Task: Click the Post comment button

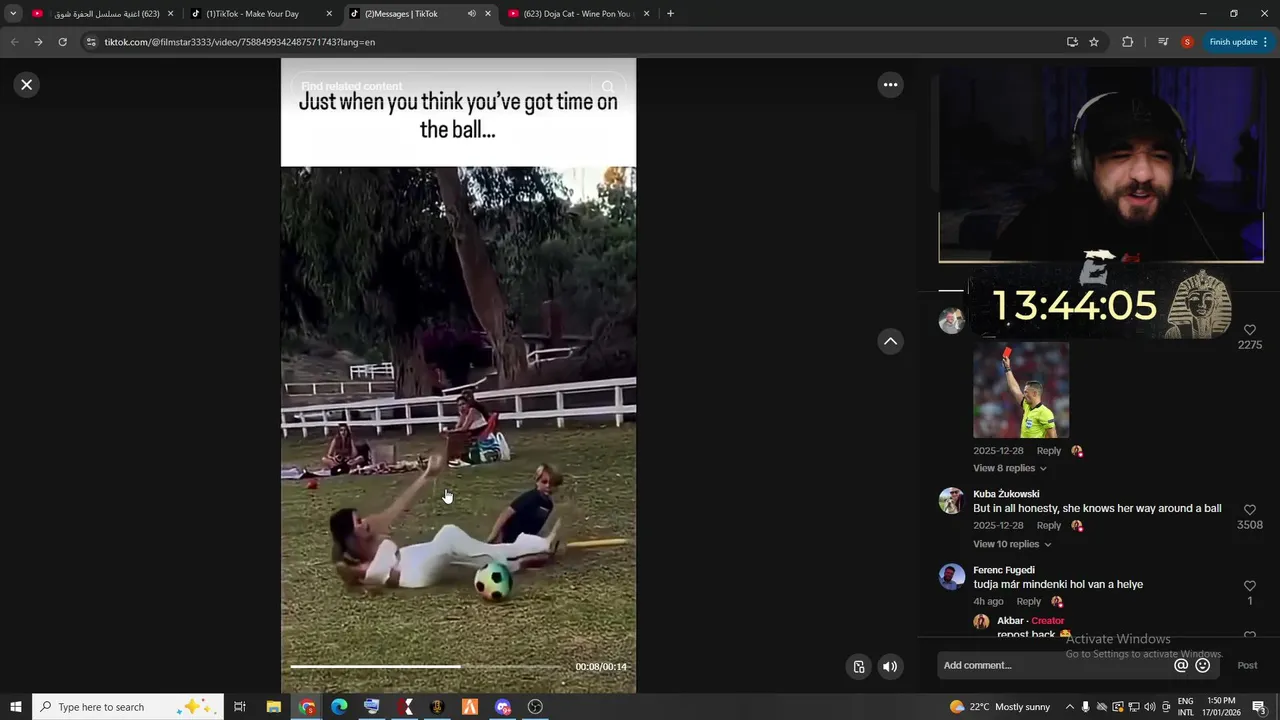Action: click(x=1247, y=665)
